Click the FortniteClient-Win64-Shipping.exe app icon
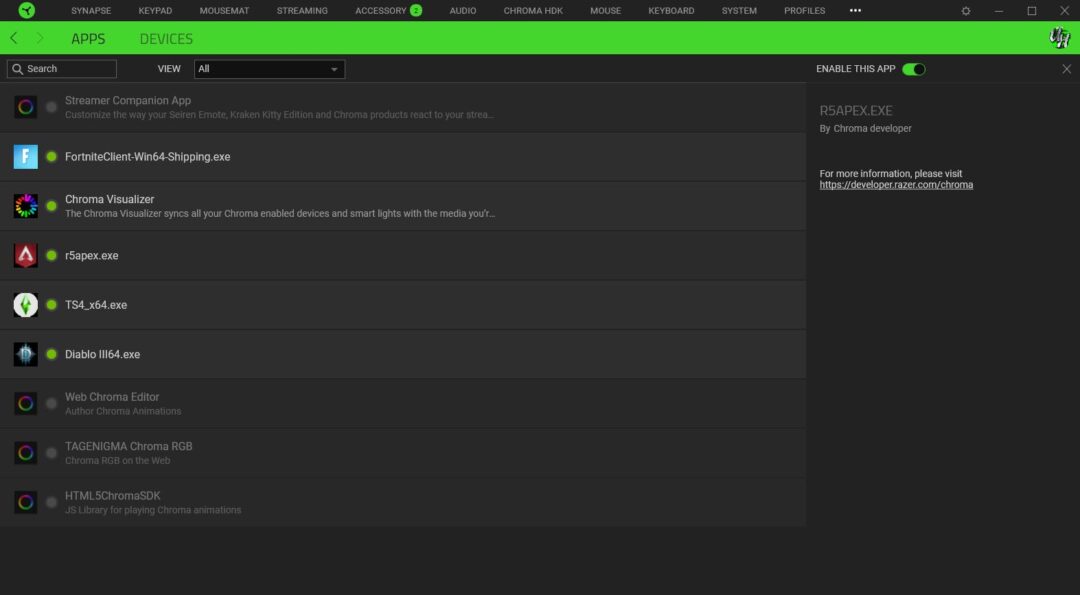 coord(25,156)
